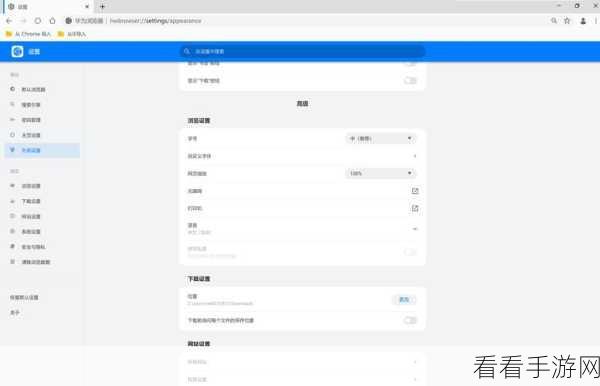
Task: Open the home page icon in toolbar
Action: click(52, 21)
